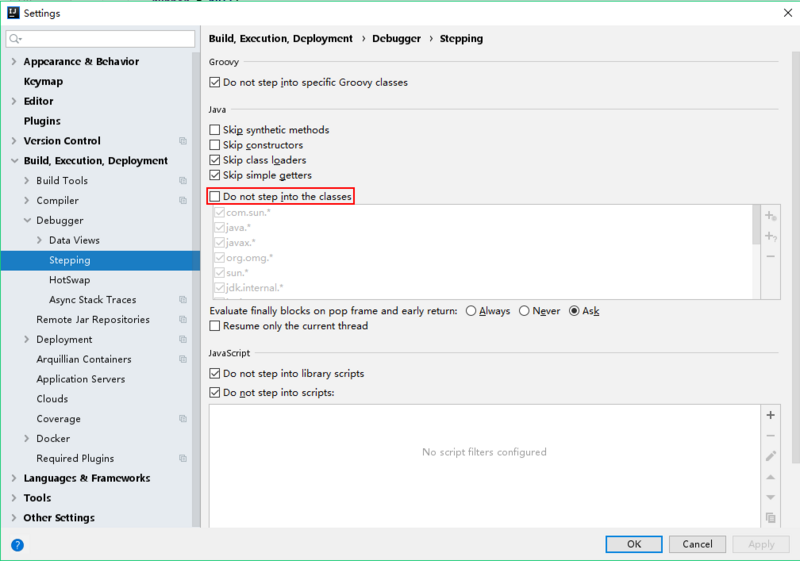Image resolution: width=800 pixels, height=561 pixels.
Task: Expand the Editor tree node
Action: (x=14, y=101)
